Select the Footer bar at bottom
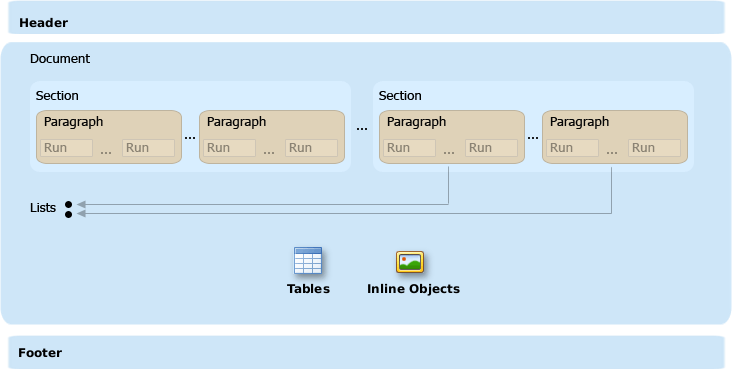The width and height of the screenshot is (732, 369). pos(366,352)
